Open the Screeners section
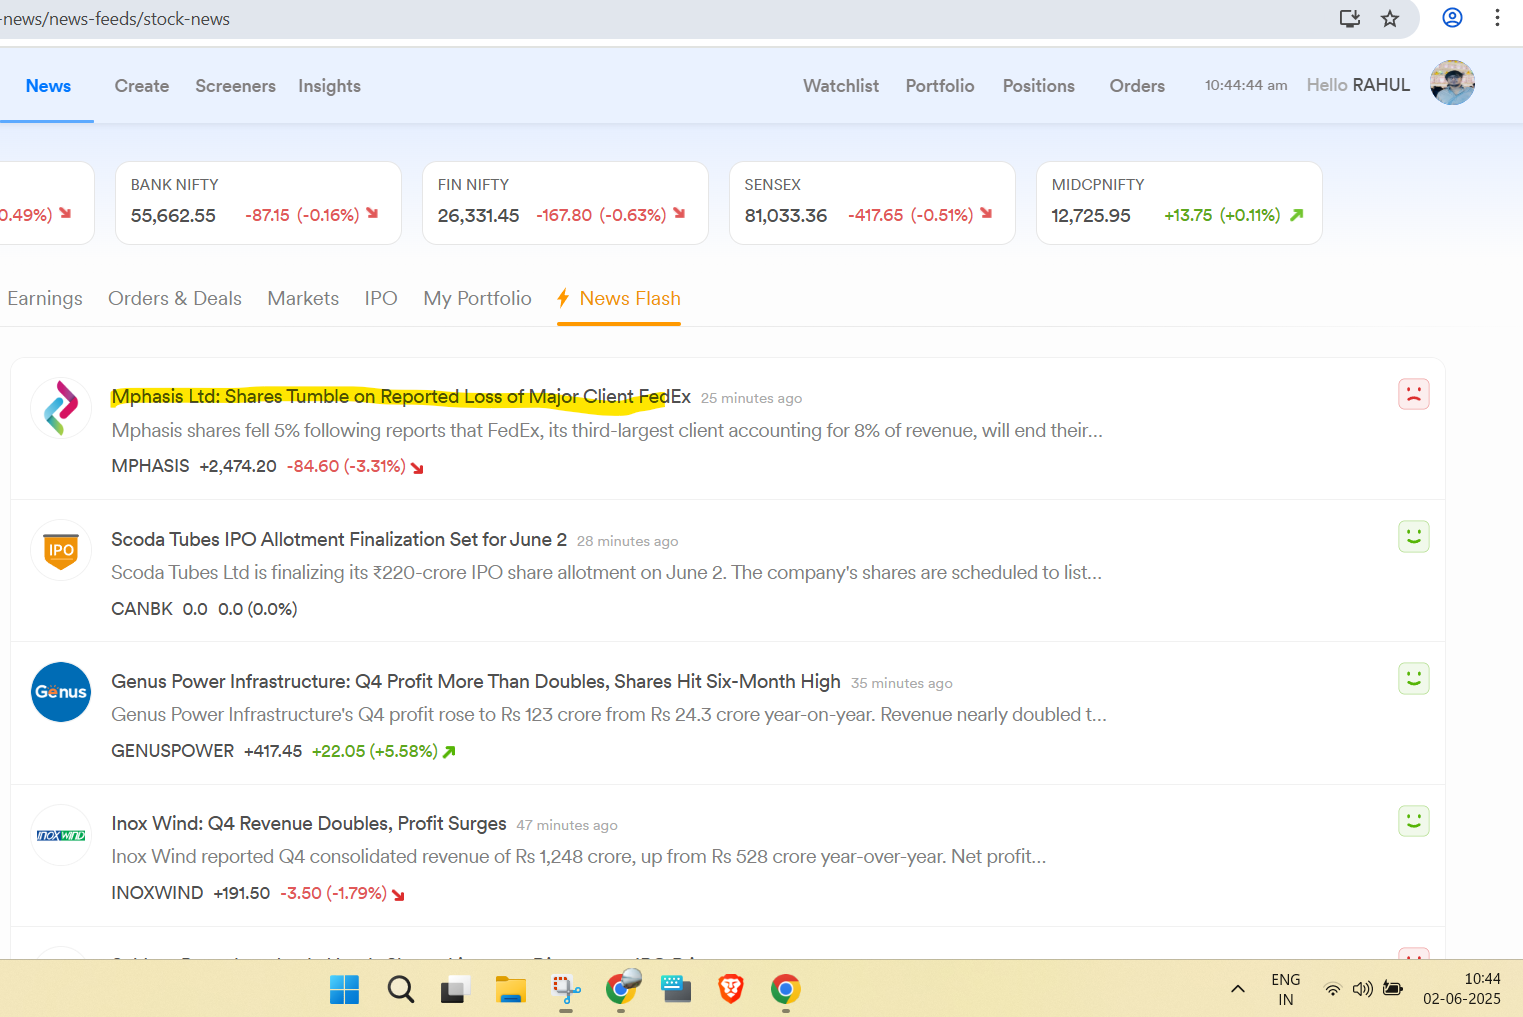Viewport: 1523px width, 1017px height. [236, 86]
